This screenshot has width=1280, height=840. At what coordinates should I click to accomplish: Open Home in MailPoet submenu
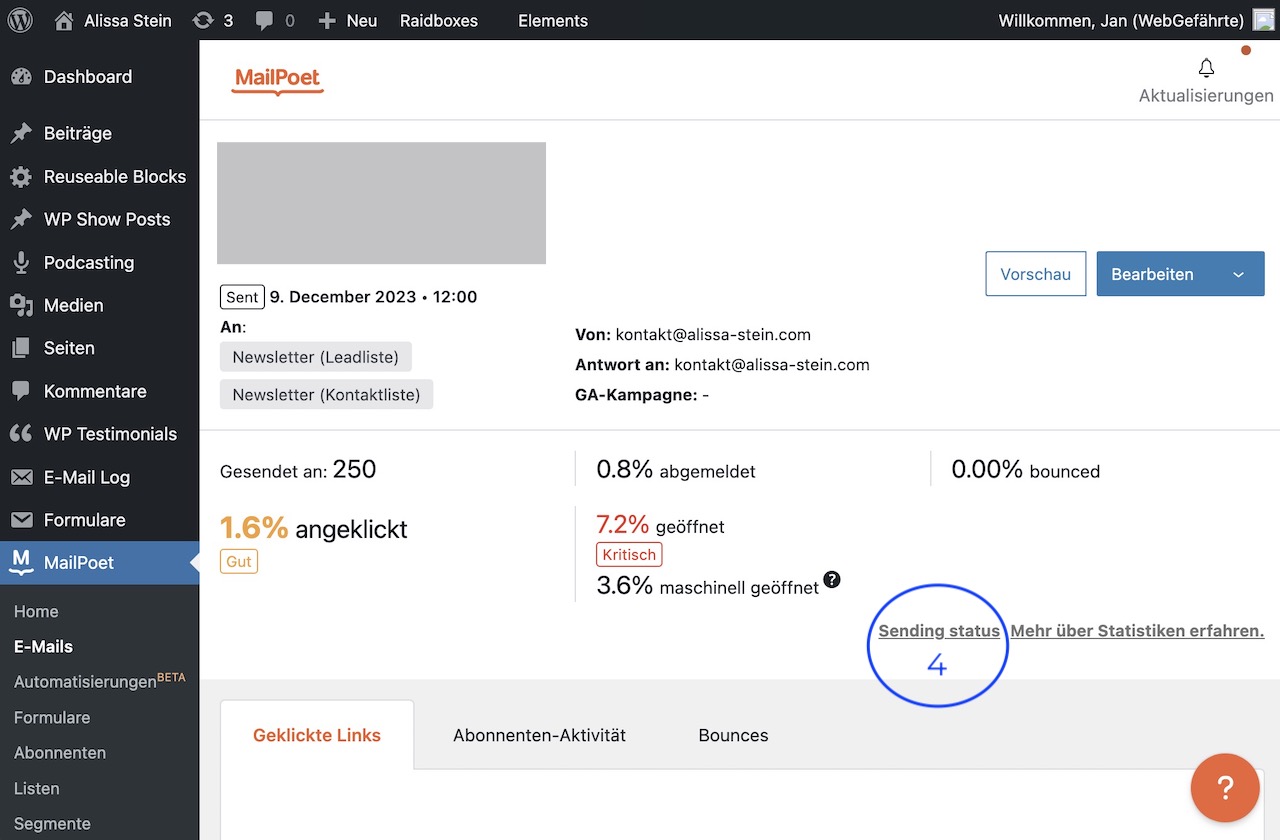coord(36,611)
